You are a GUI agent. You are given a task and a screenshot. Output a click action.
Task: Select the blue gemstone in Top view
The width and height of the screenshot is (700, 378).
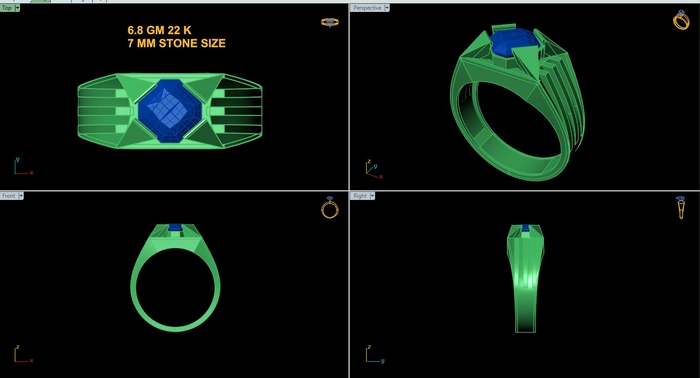coord(170,111)
